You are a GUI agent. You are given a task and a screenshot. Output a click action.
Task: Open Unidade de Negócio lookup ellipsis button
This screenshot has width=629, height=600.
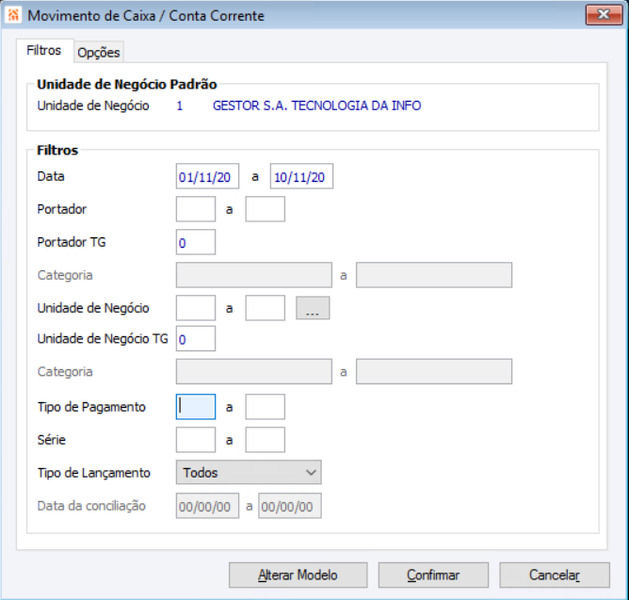tap(313, 308)
